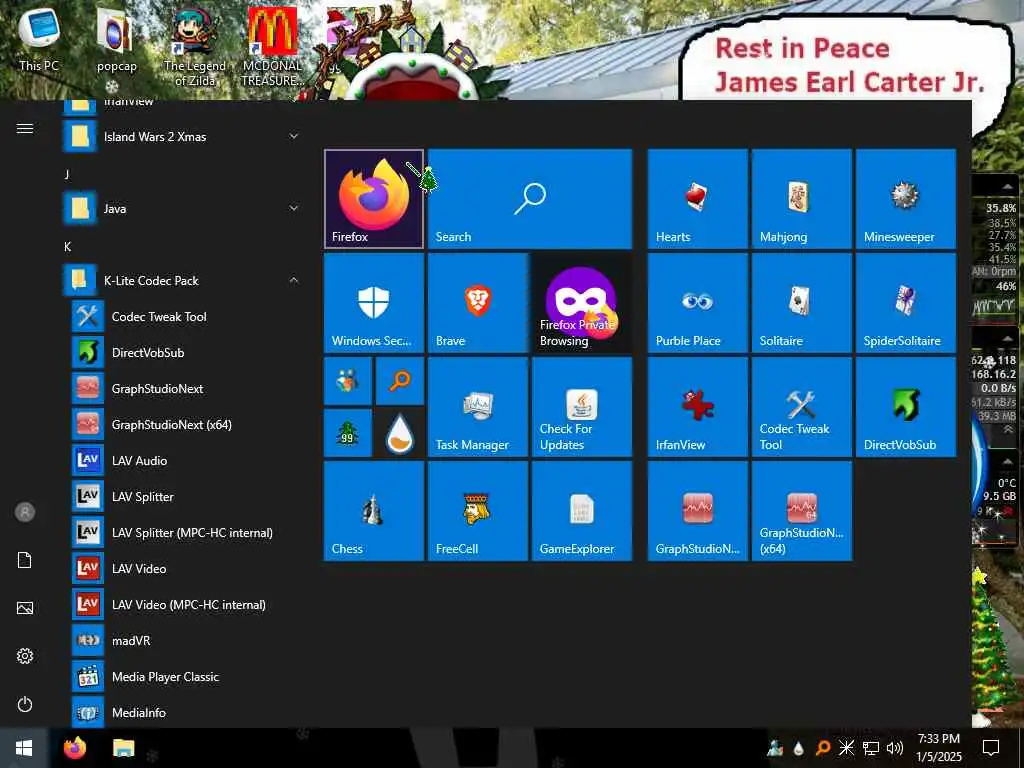The height and width of the screenshot is (768, 1024).
Task: Jump to letter K section header
Action: [x=67, y=246]
